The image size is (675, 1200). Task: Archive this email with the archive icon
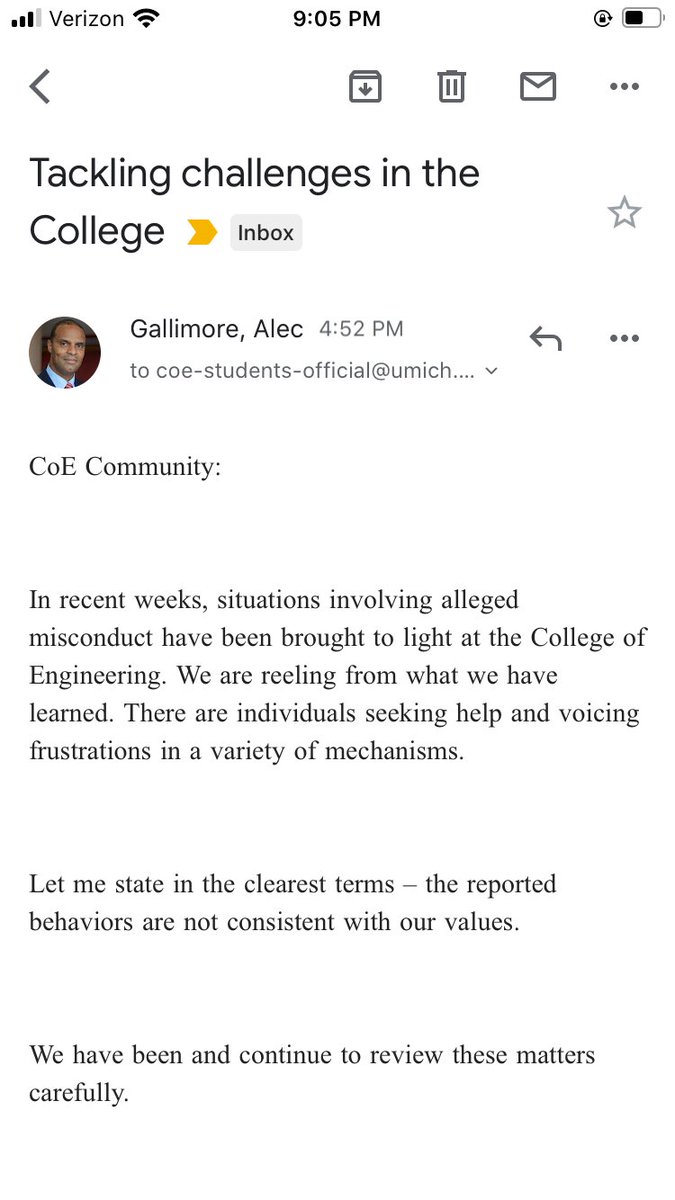coord(366,86)
